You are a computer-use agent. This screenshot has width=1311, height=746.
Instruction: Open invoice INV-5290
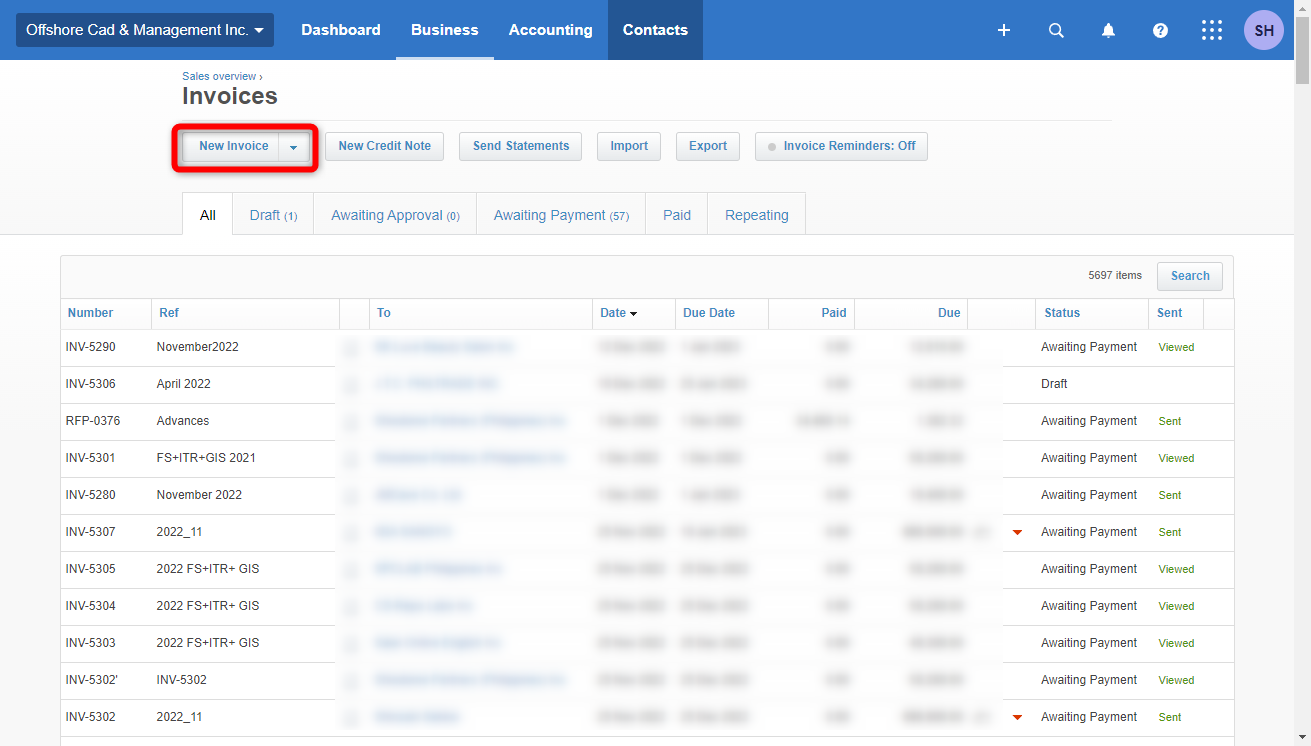click(x=90, y=347)
